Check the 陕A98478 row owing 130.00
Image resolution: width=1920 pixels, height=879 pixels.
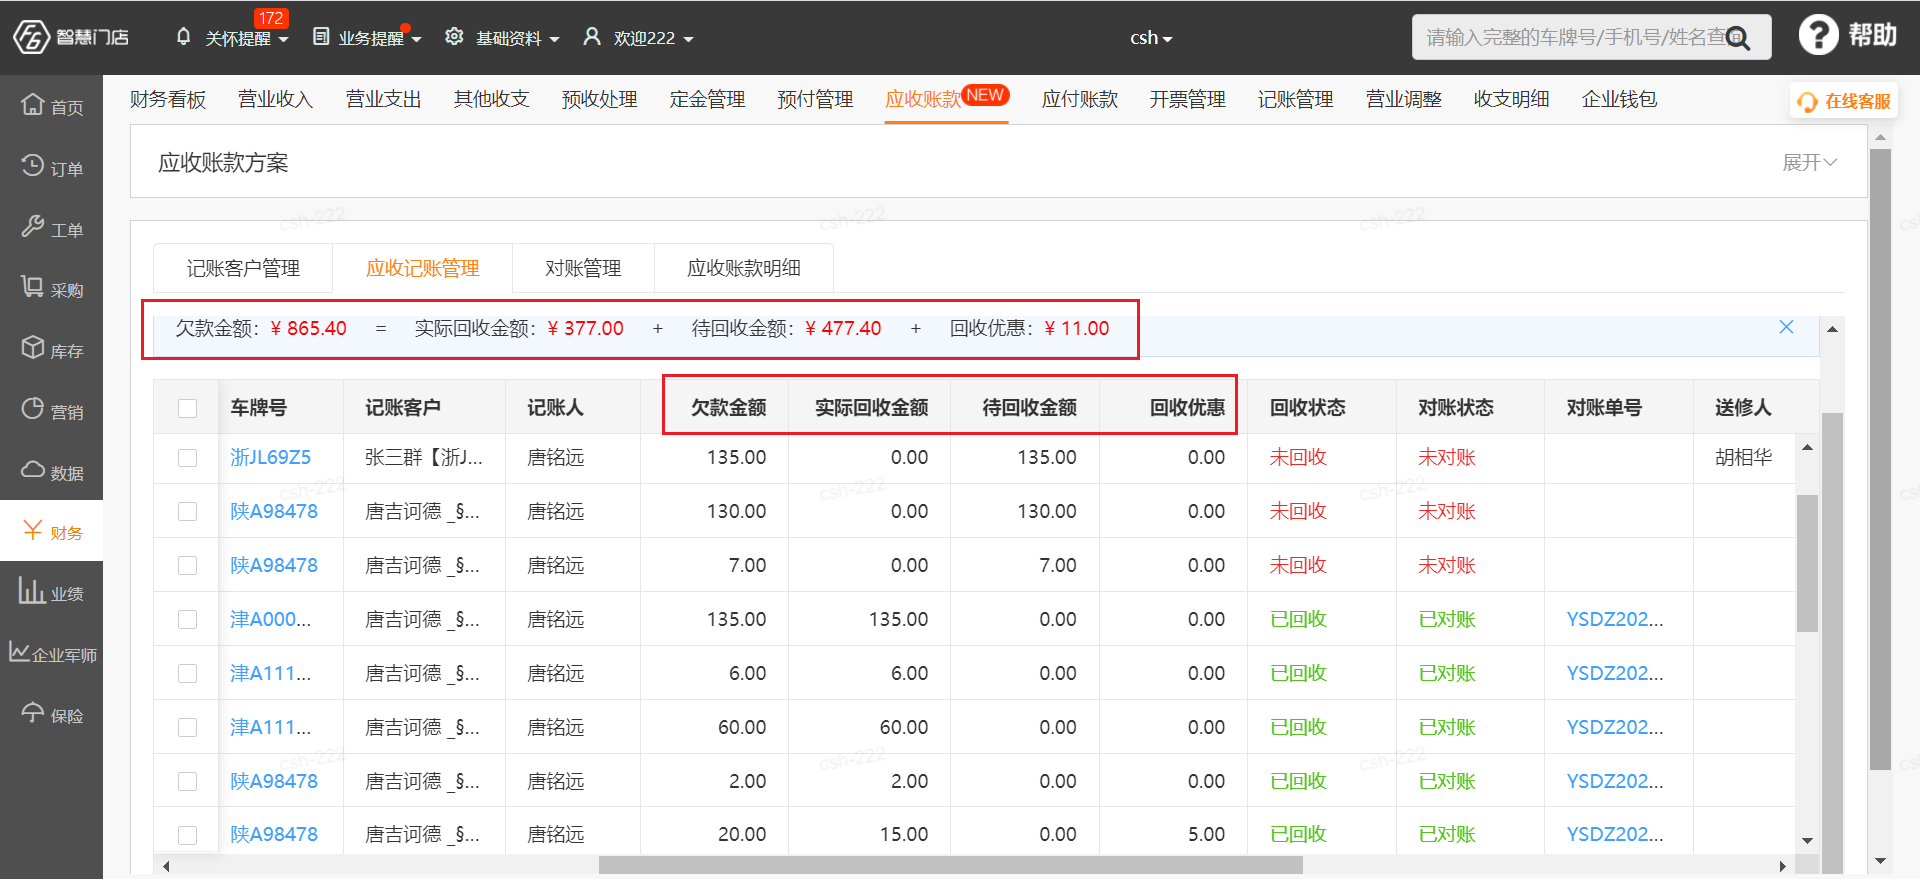pos(187,512)
